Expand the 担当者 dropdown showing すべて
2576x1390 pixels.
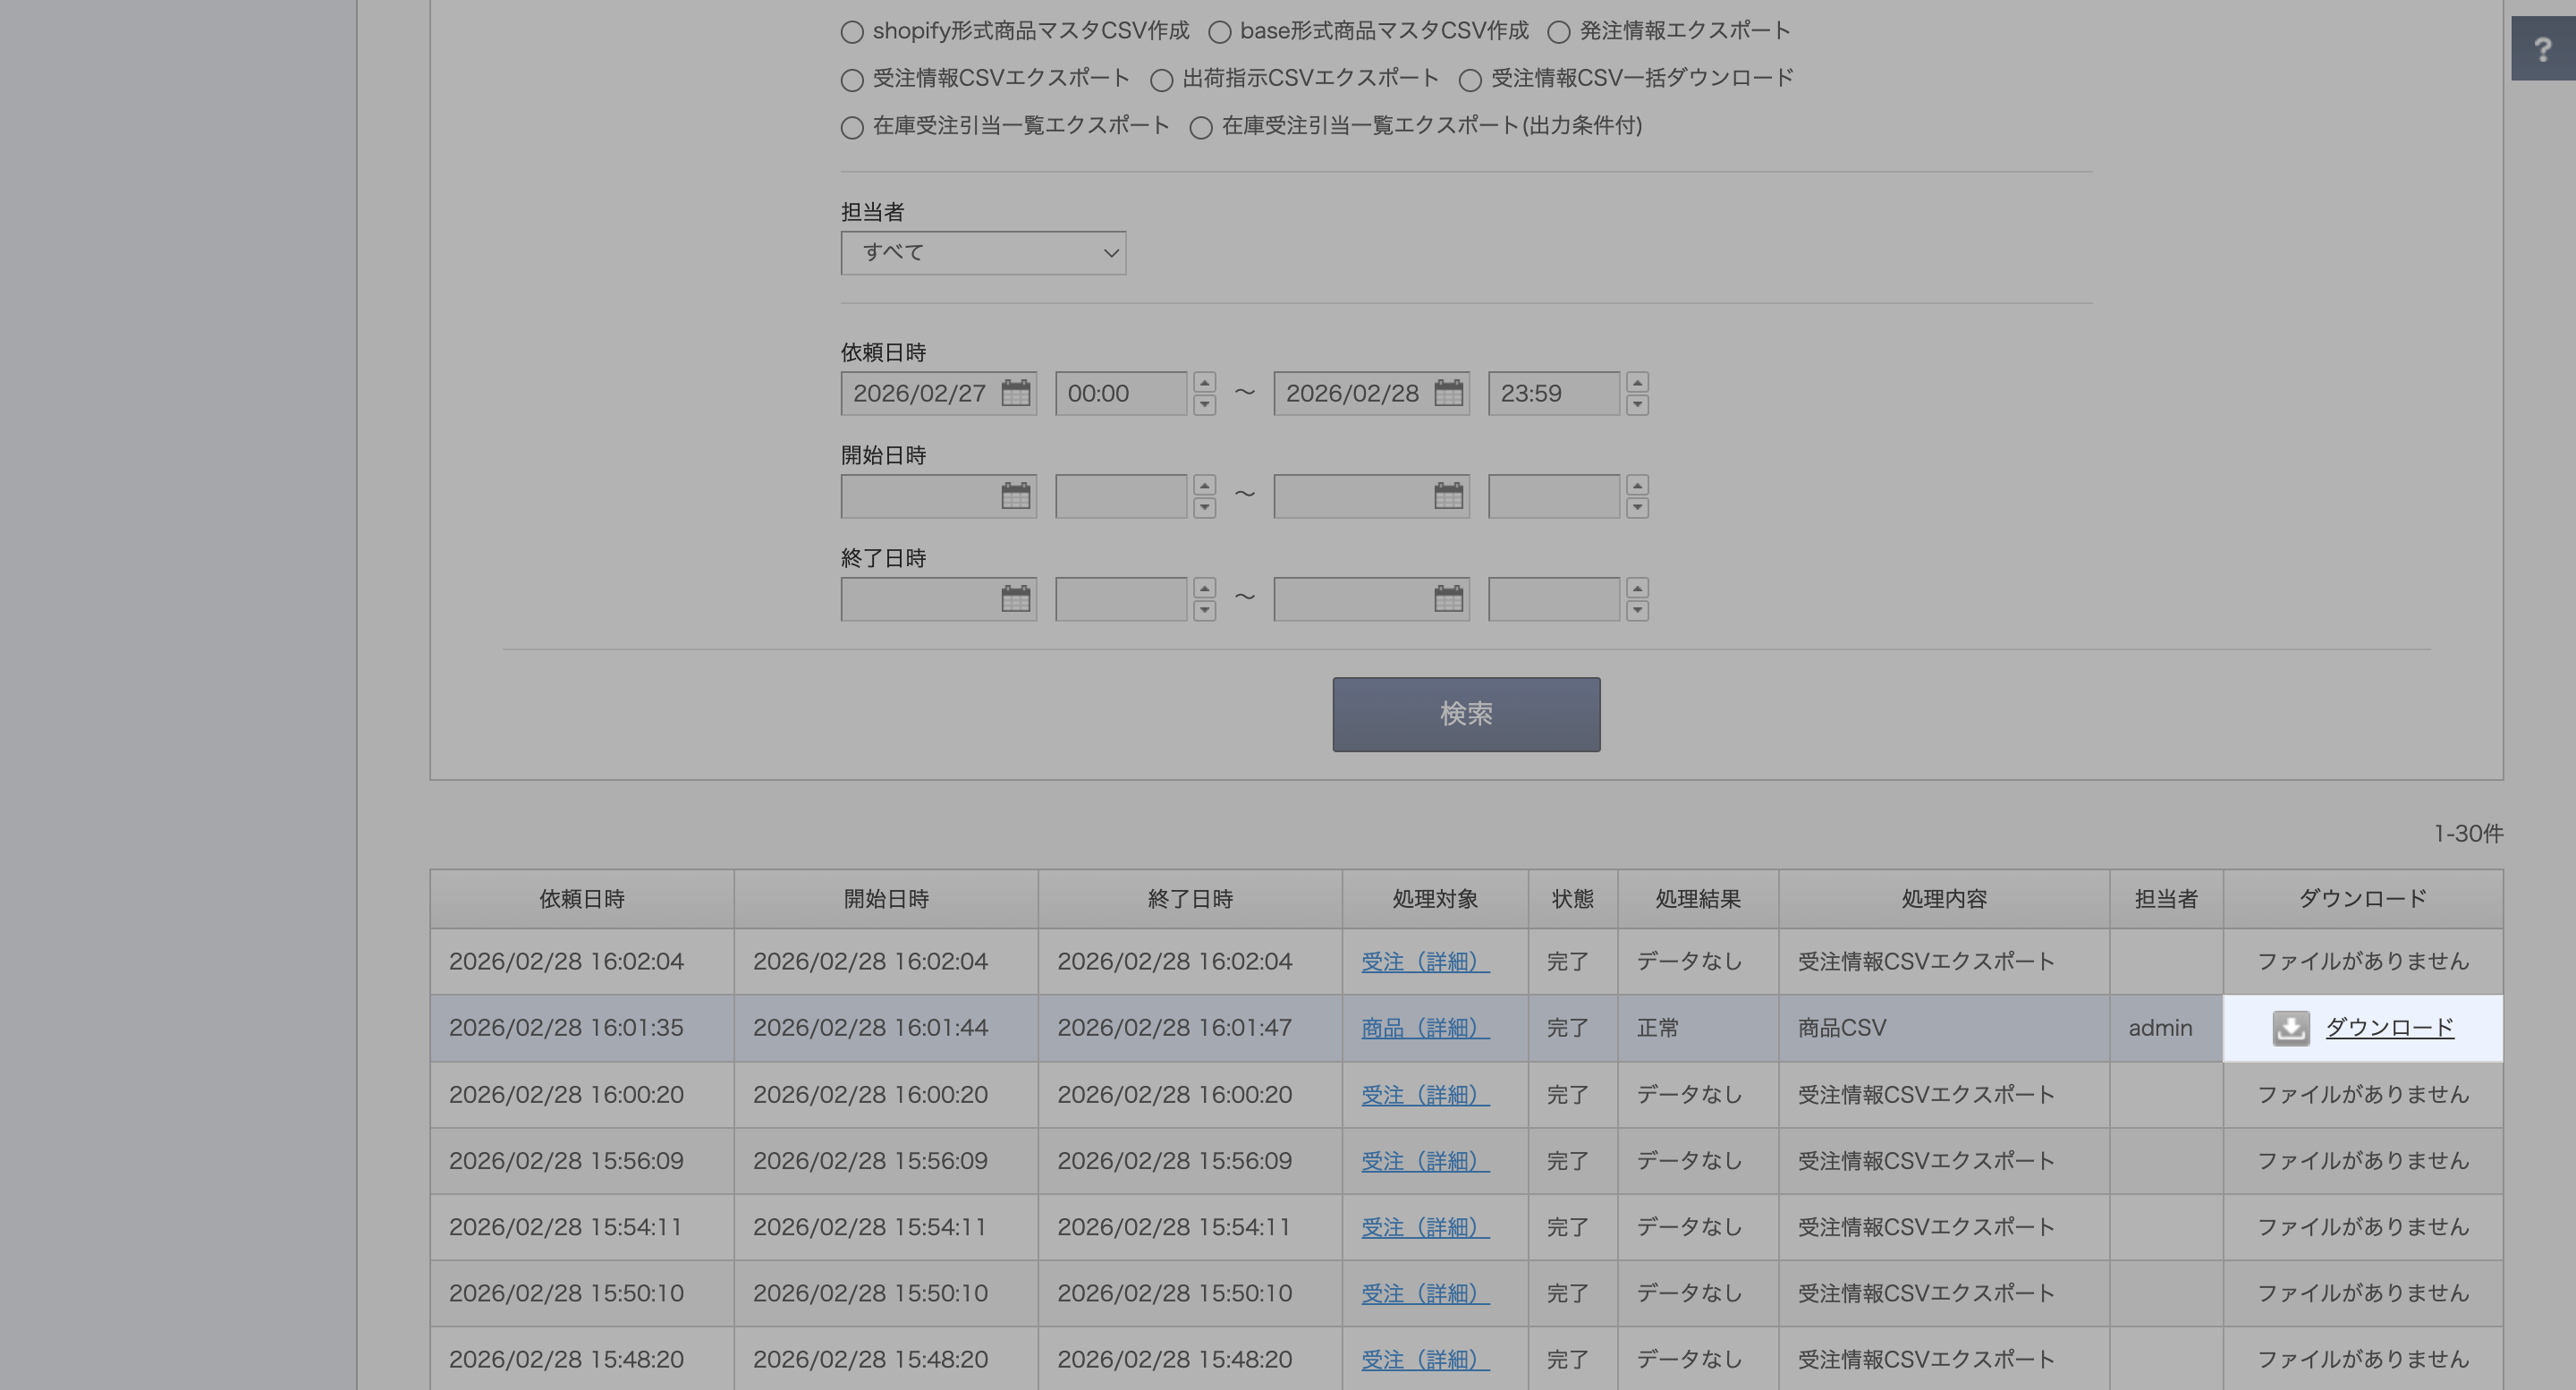coord(983,253)
